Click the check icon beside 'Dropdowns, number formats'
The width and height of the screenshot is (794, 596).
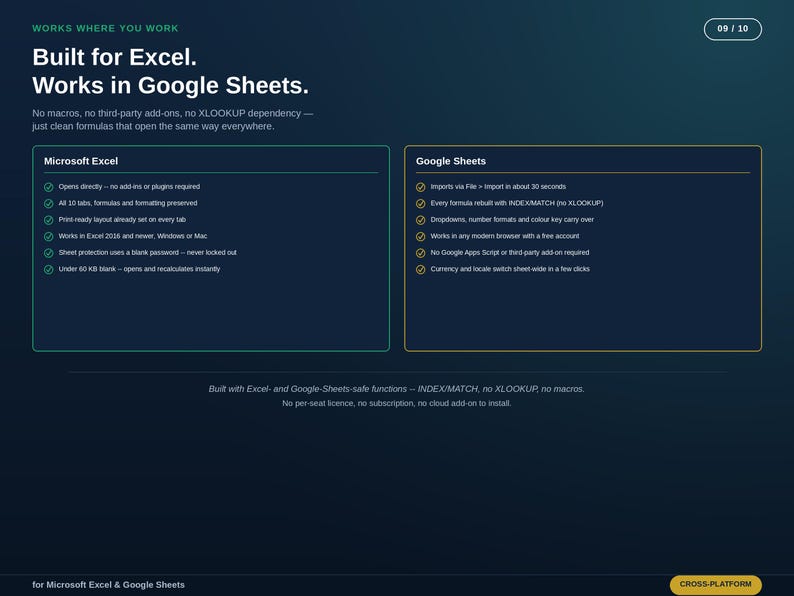point(420,220)
